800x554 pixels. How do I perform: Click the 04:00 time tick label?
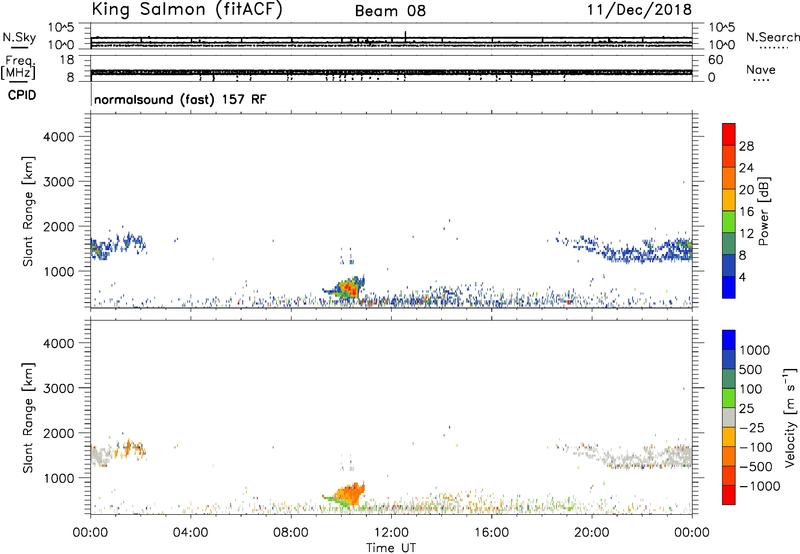190,533
